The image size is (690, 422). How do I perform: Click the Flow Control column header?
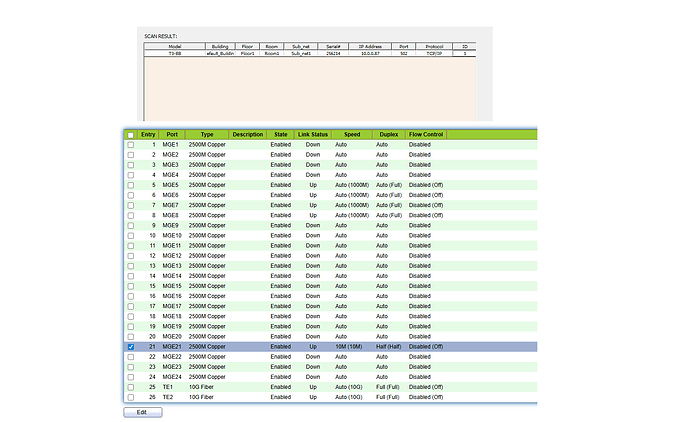pos(426,134)
